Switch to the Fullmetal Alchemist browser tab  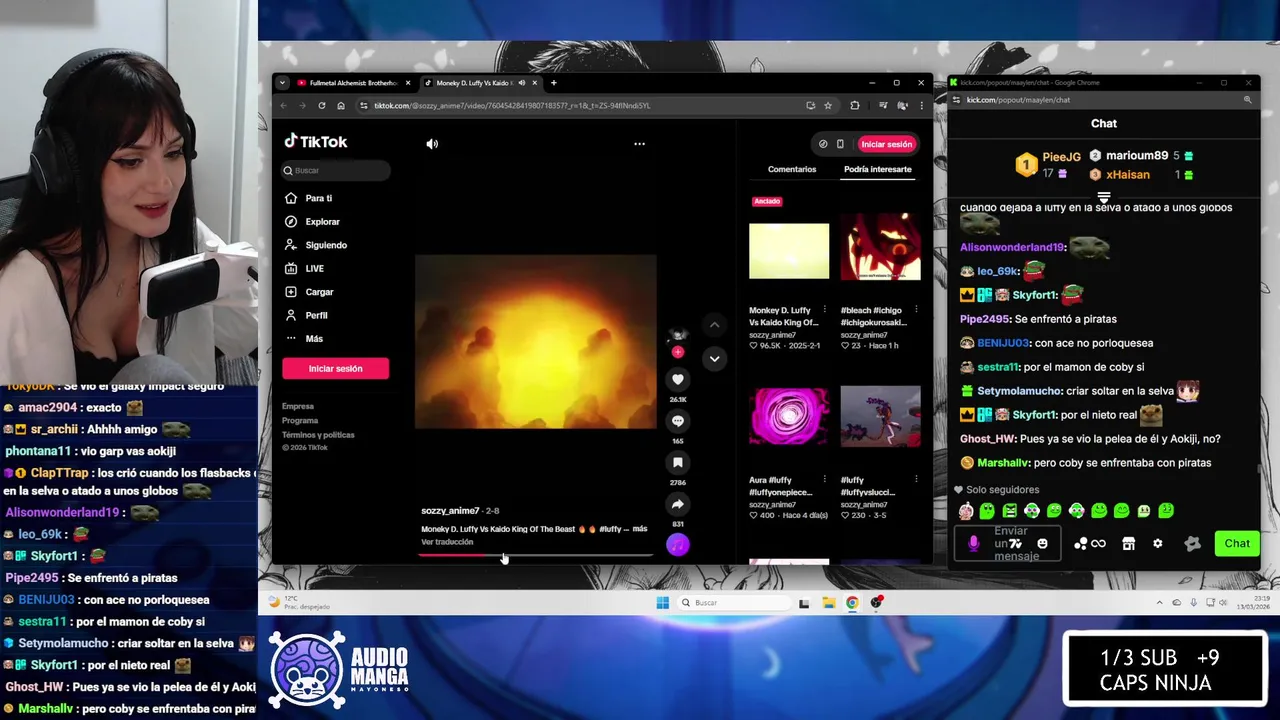[x=352, y=83]
